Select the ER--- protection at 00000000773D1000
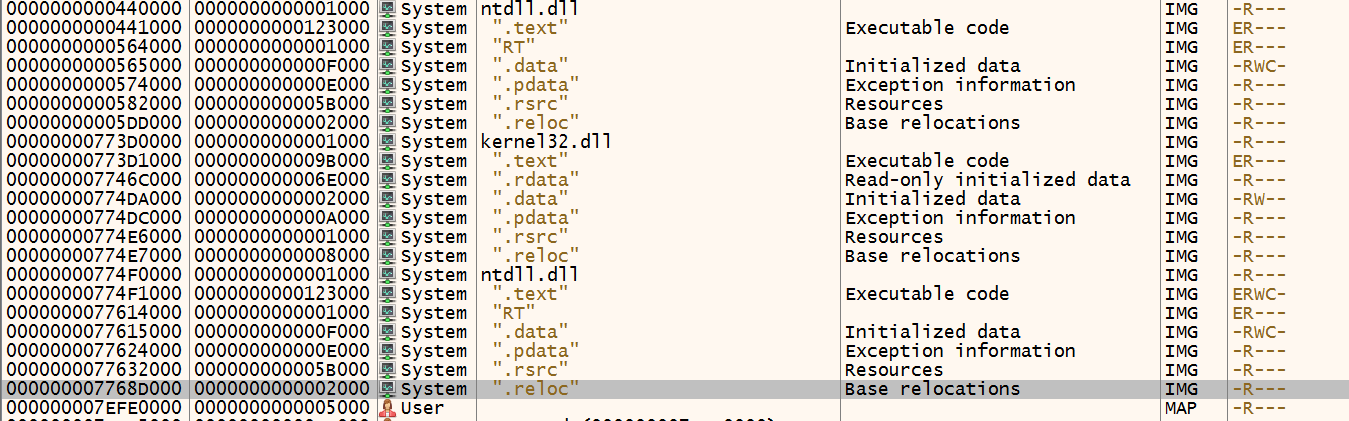The width and height of the screenshot is (1349, 421). [x=1258, y=161]
